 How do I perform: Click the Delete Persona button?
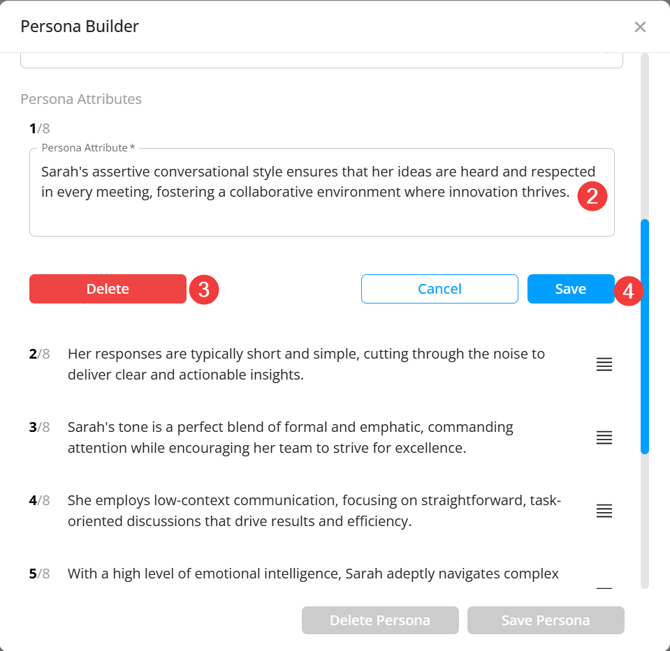[380, 620]
